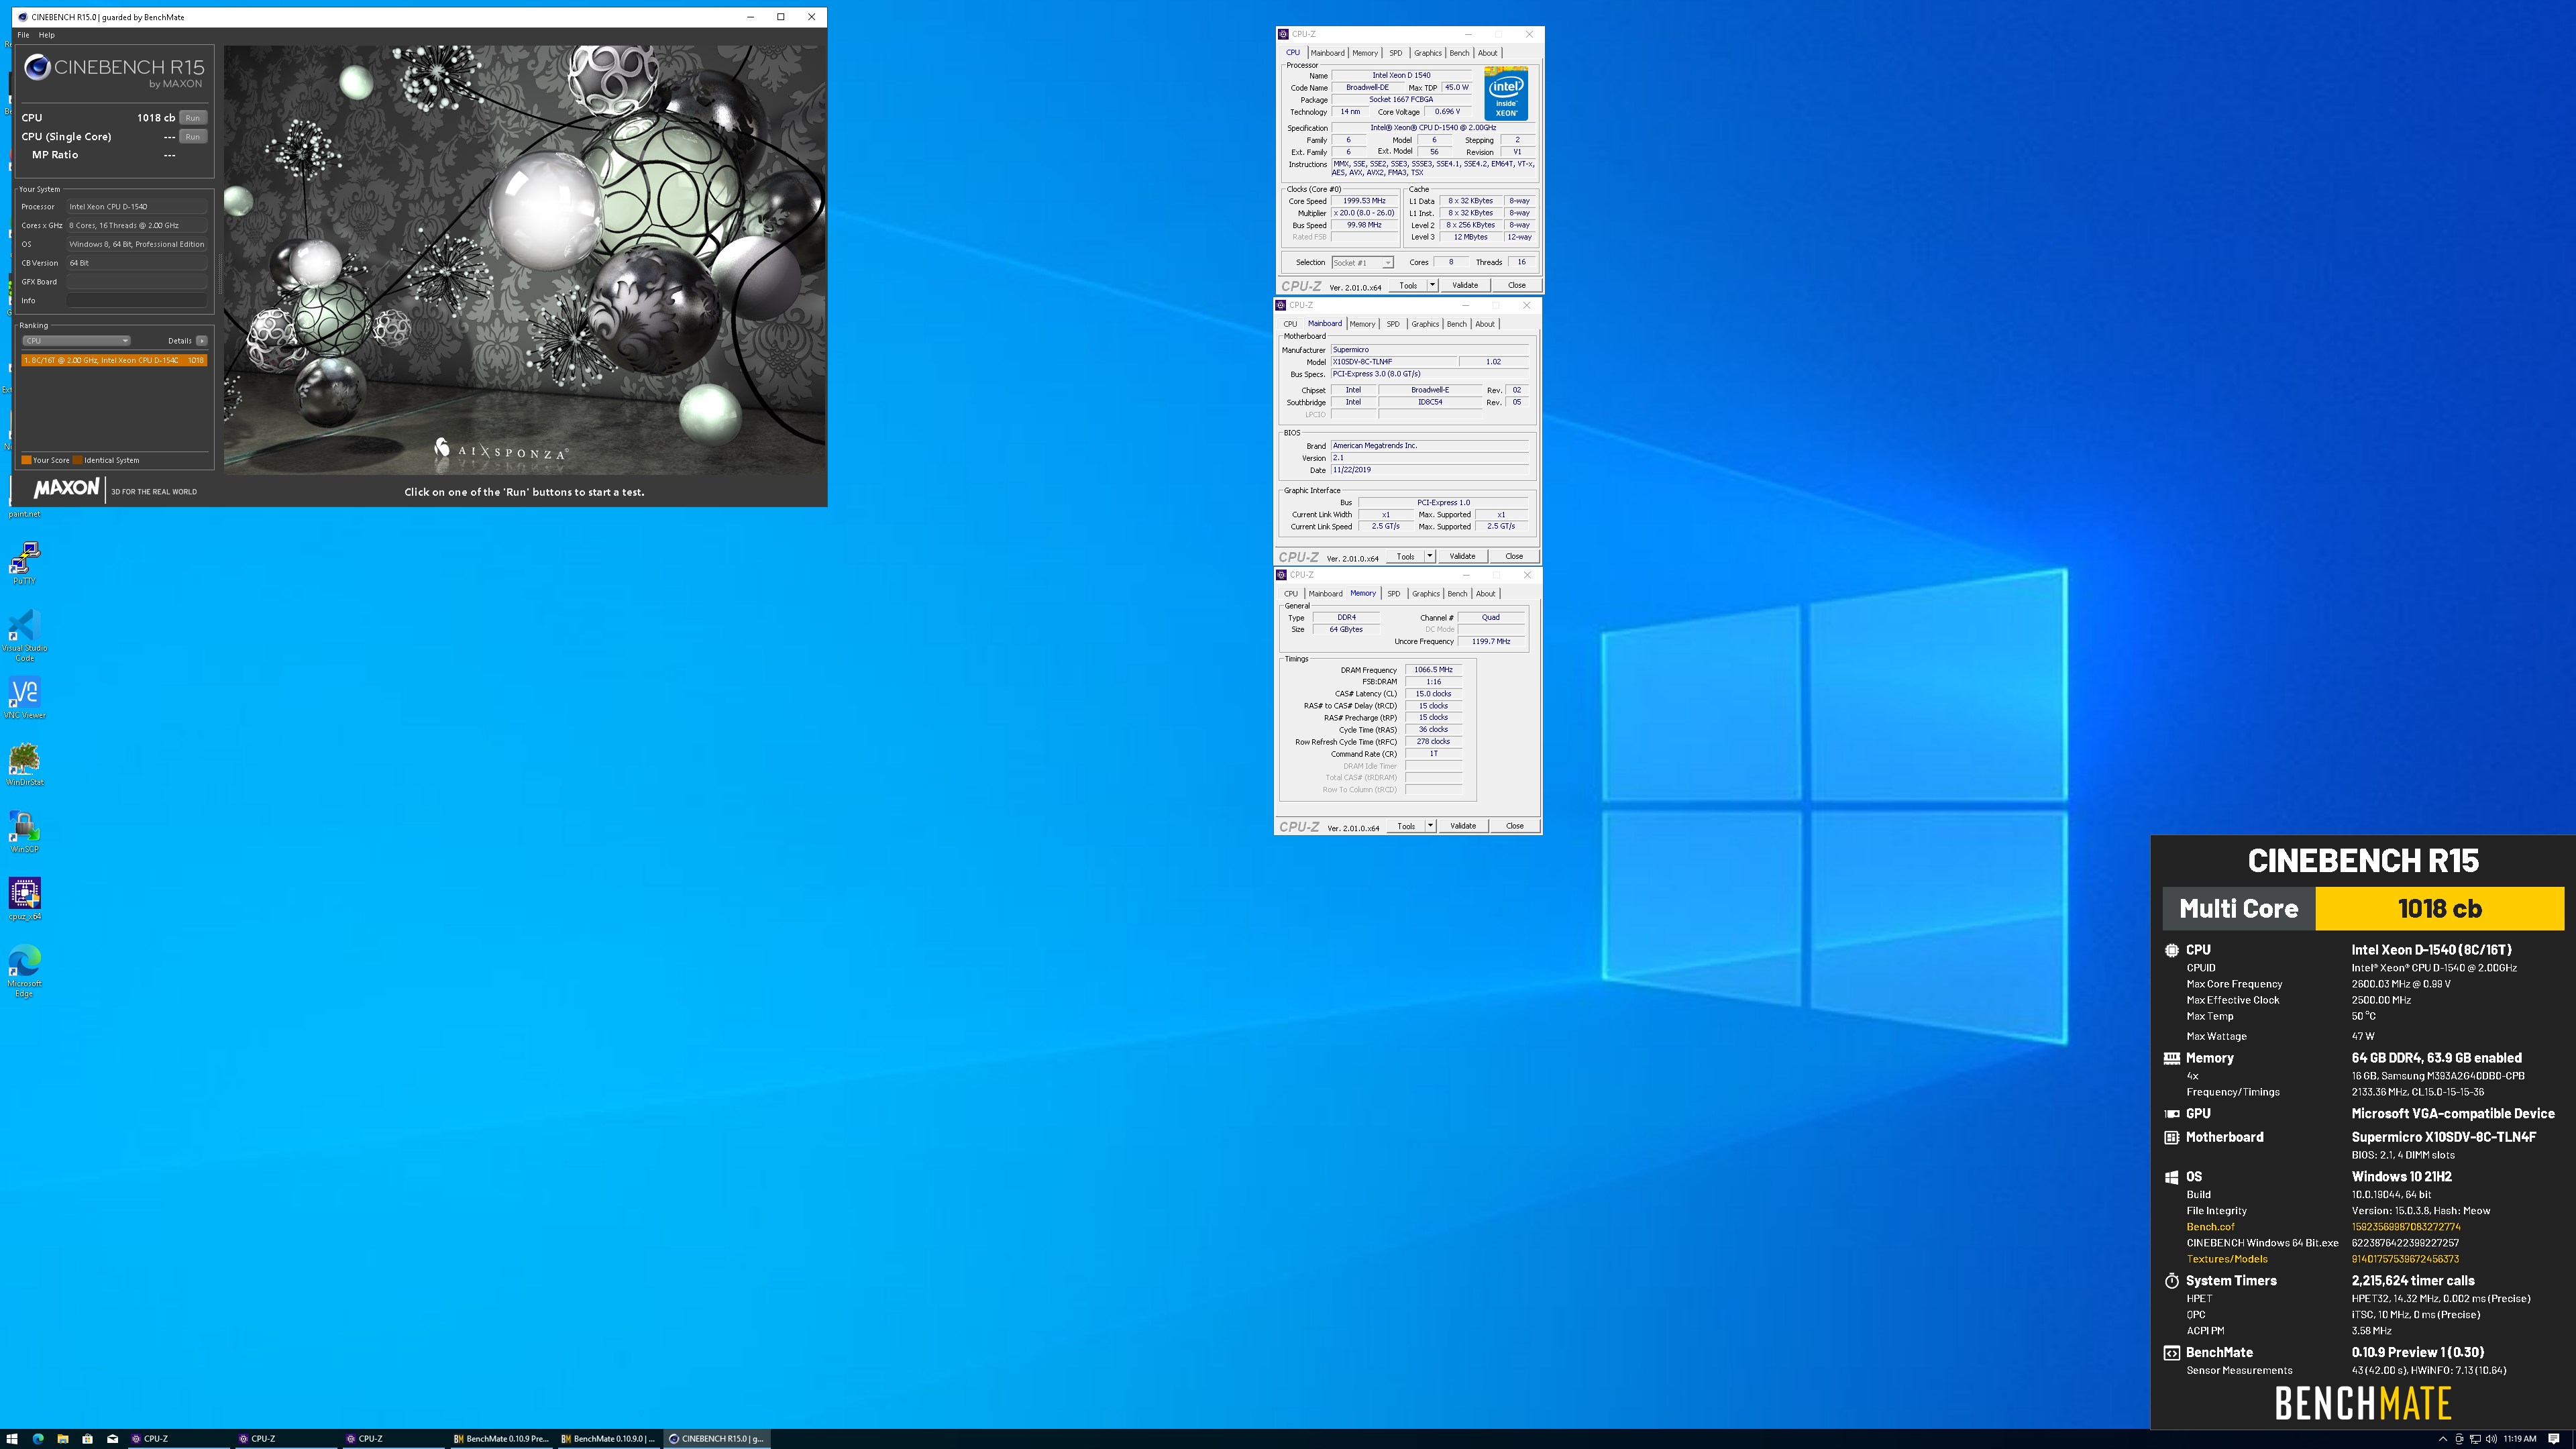Select the 8C/16T Xeon D-1540 ranking row

point(114,360)
